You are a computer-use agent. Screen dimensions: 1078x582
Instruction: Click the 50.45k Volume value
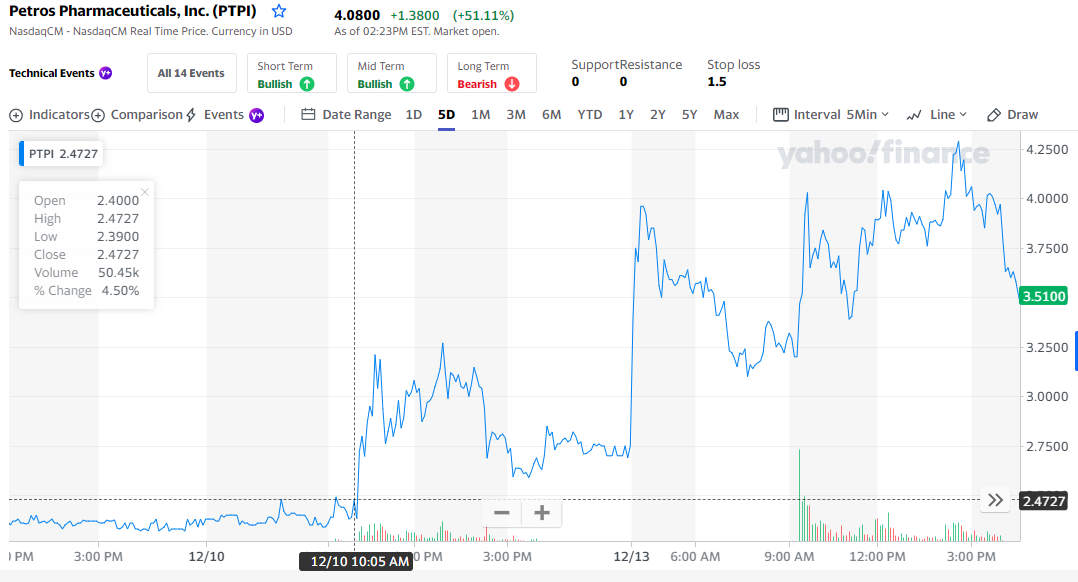click(x=118, y=273)
